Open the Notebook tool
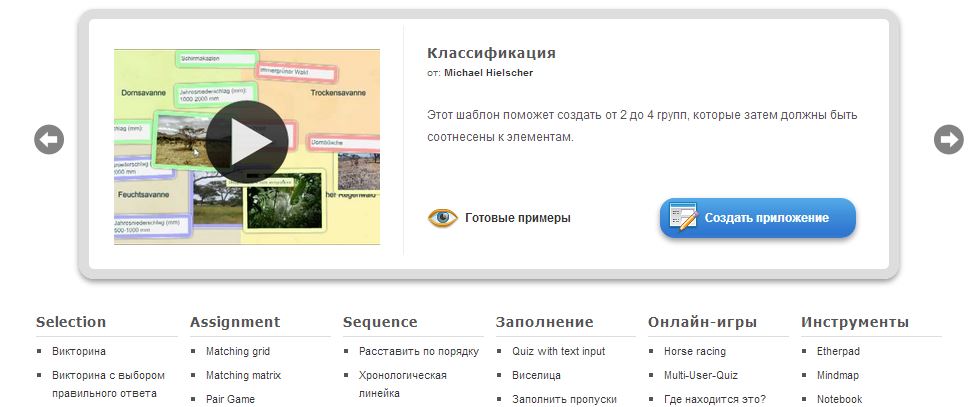The image size is (977, 407). pyautogui.click(x=839, y=400)
